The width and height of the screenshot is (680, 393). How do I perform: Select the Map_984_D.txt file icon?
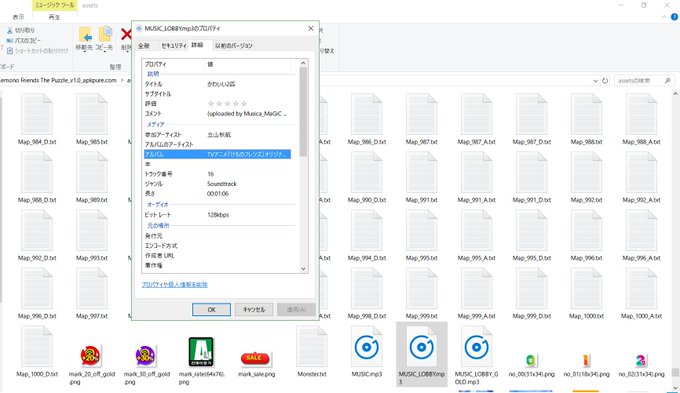pos(37,115)
